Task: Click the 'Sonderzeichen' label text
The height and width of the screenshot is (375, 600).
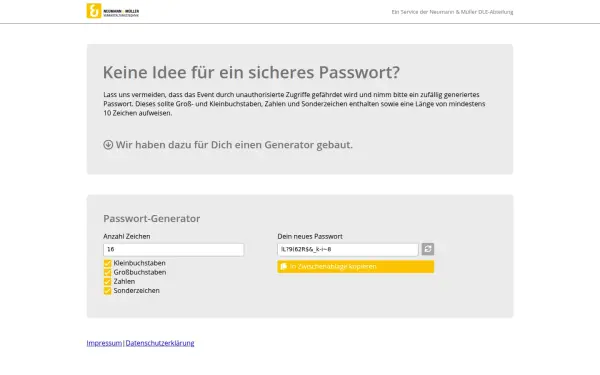Action: 137,291
